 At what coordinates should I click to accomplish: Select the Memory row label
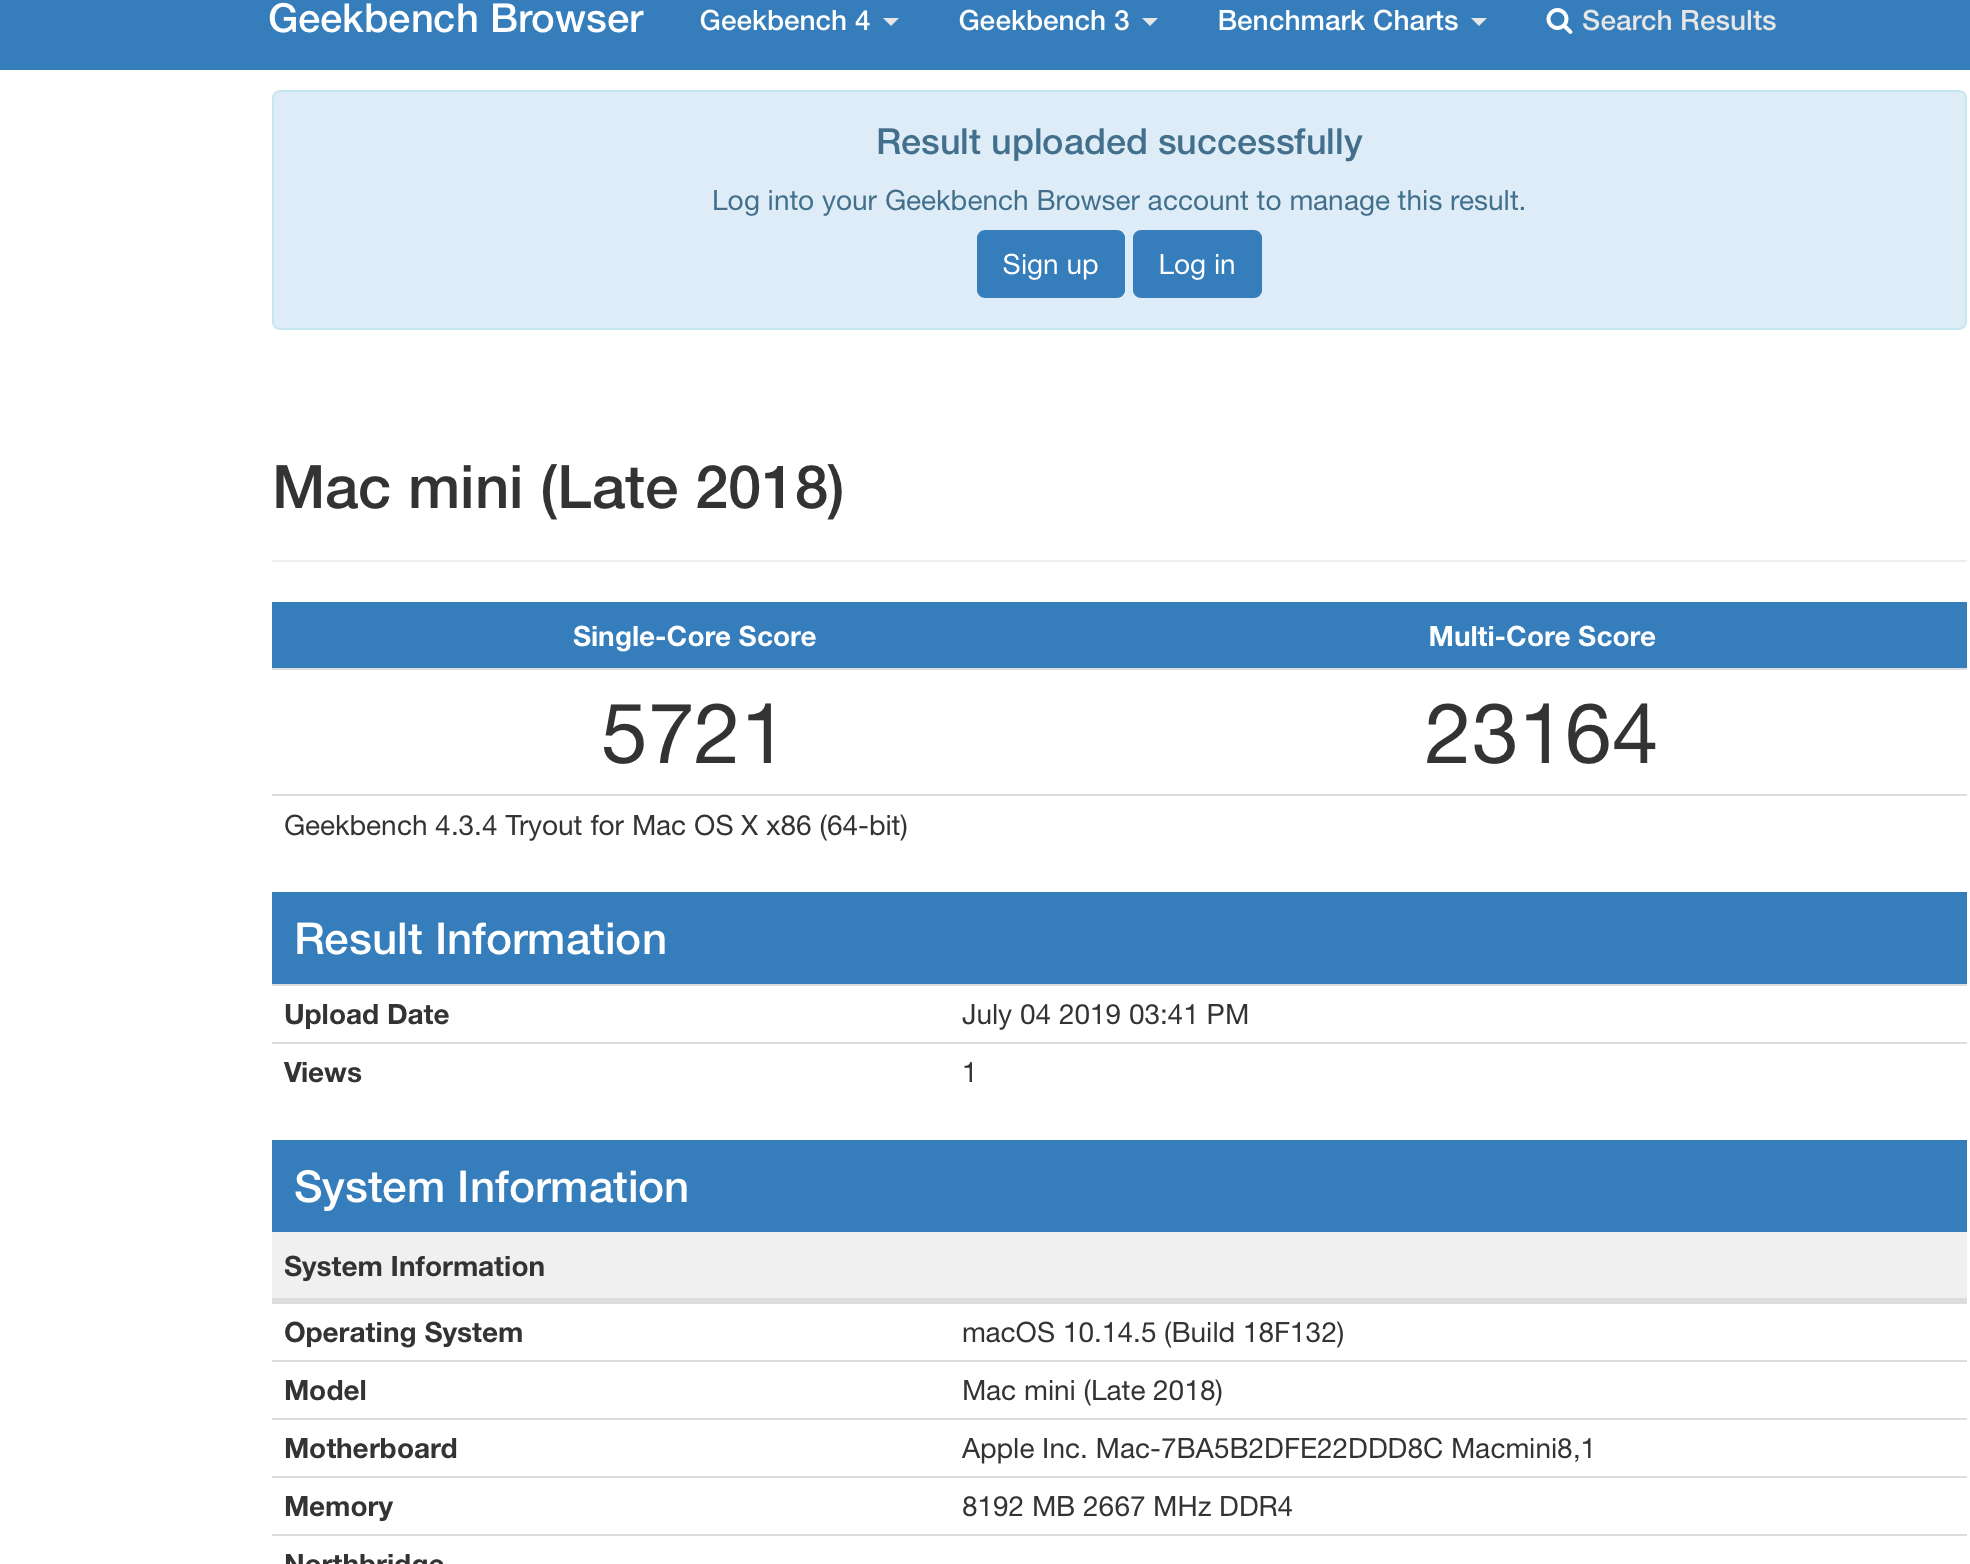pos(339,1507)
